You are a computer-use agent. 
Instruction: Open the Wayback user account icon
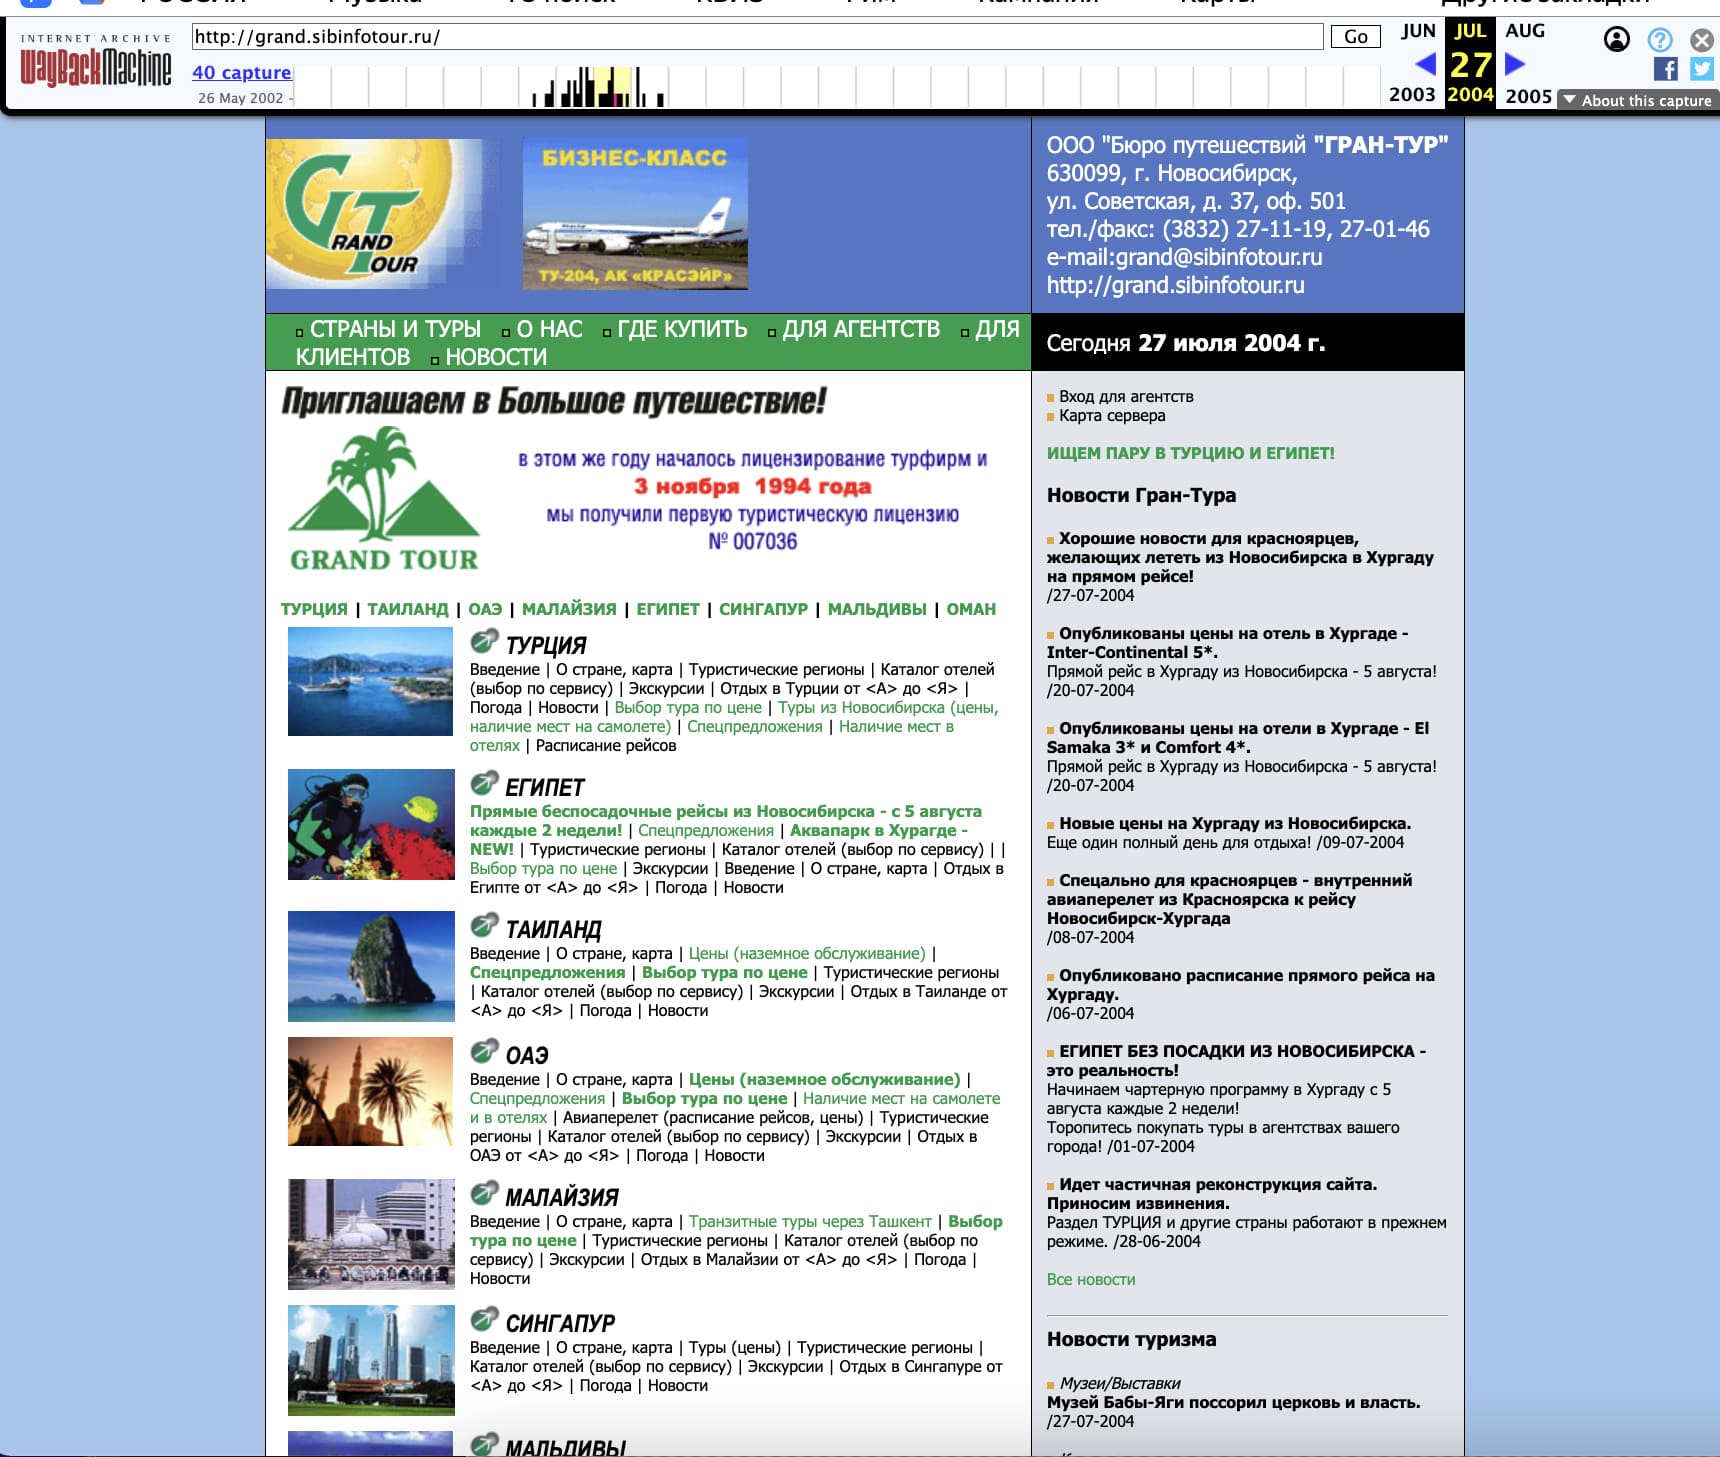1616,39
